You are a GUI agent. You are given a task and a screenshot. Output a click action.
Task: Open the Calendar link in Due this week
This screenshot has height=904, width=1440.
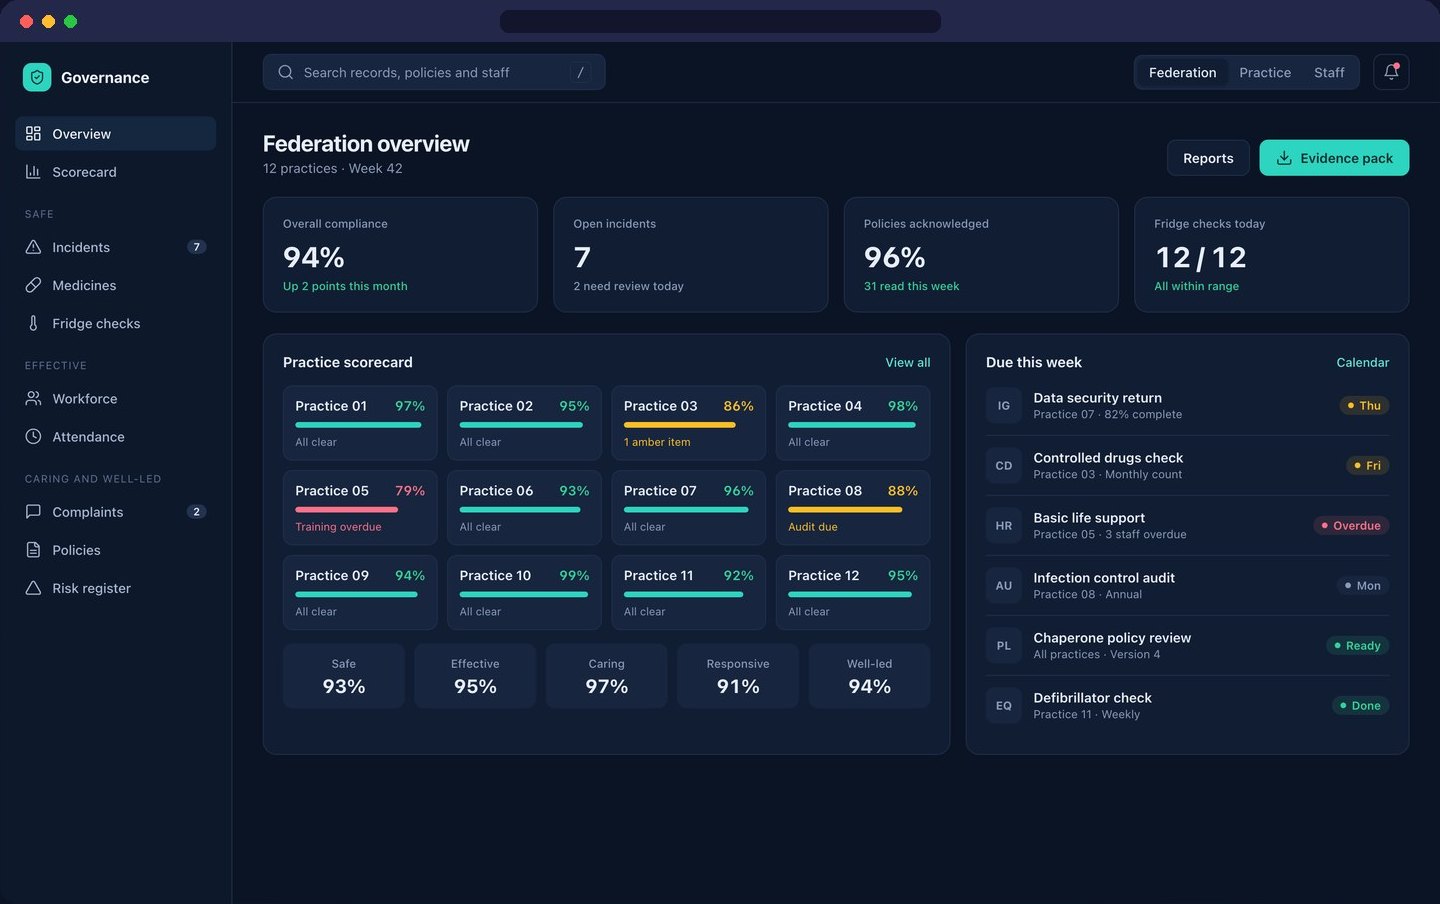tap(1362, 362)
